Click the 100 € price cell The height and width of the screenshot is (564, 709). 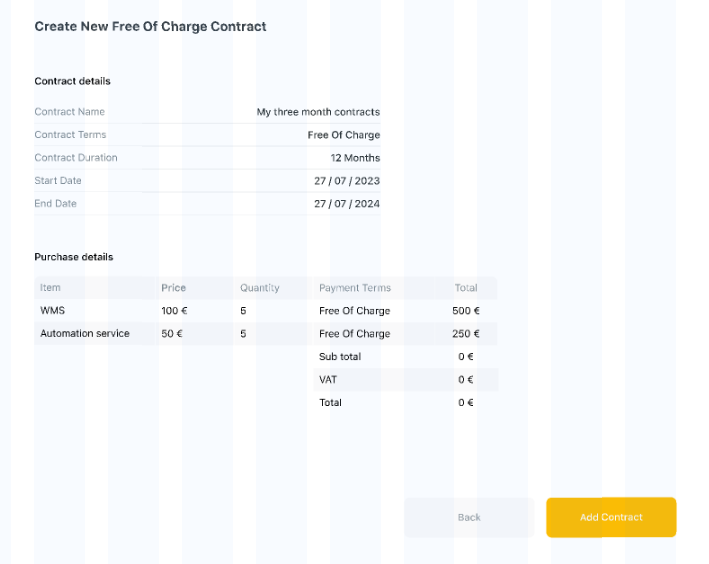pyautogui.click(x=174, y=311)
